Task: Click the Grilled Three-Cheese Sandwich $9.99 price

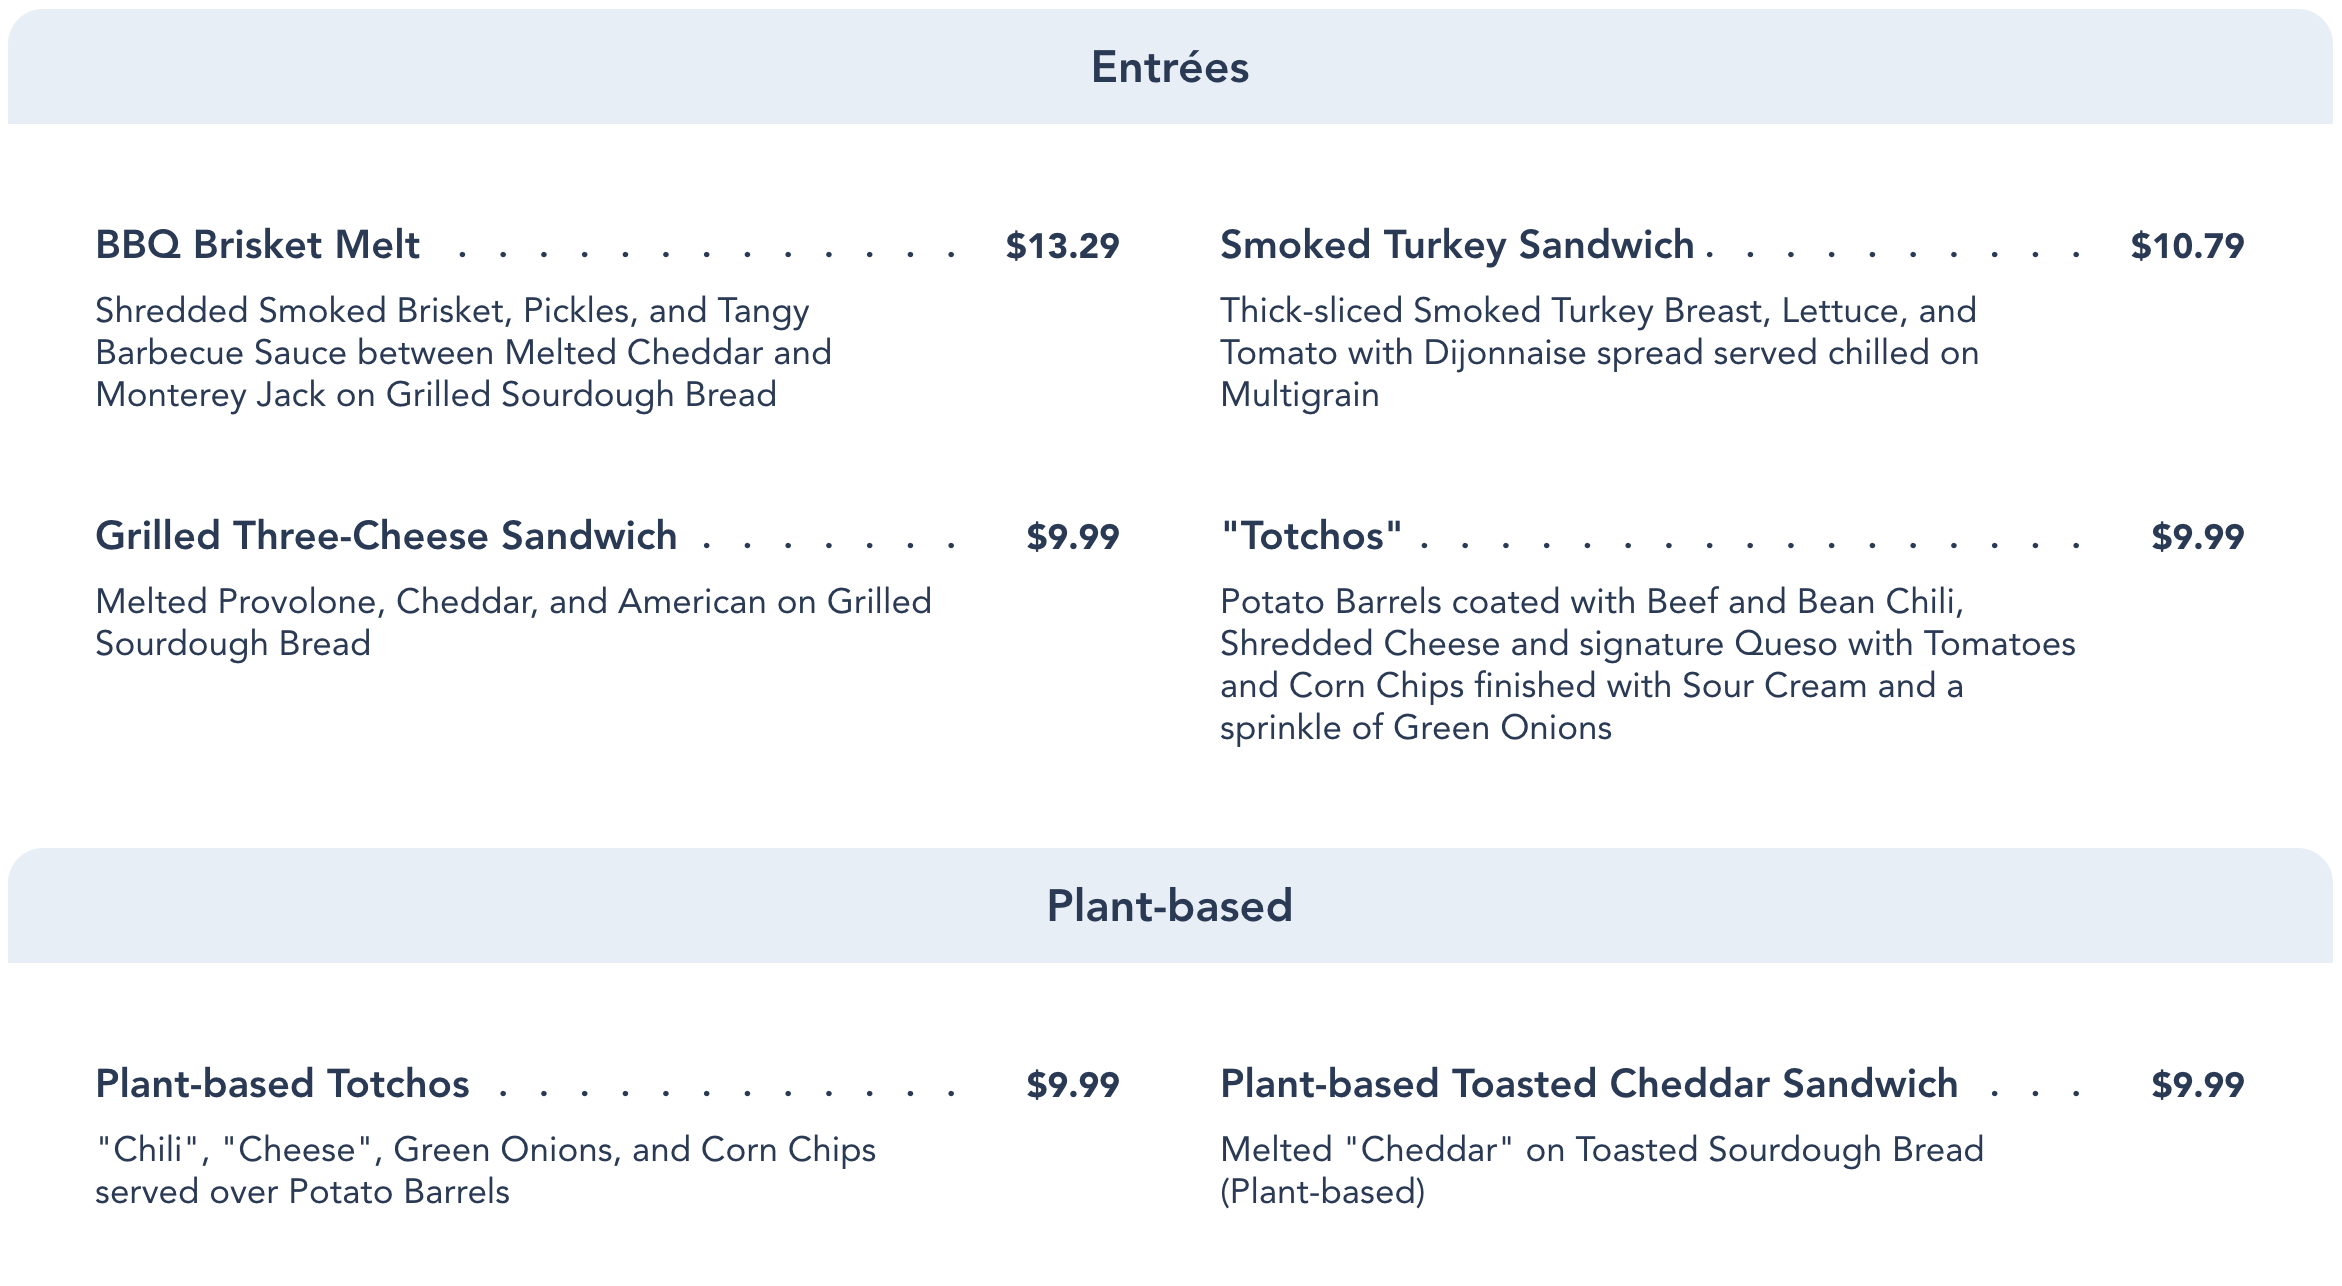Action: pos(1072,537)
